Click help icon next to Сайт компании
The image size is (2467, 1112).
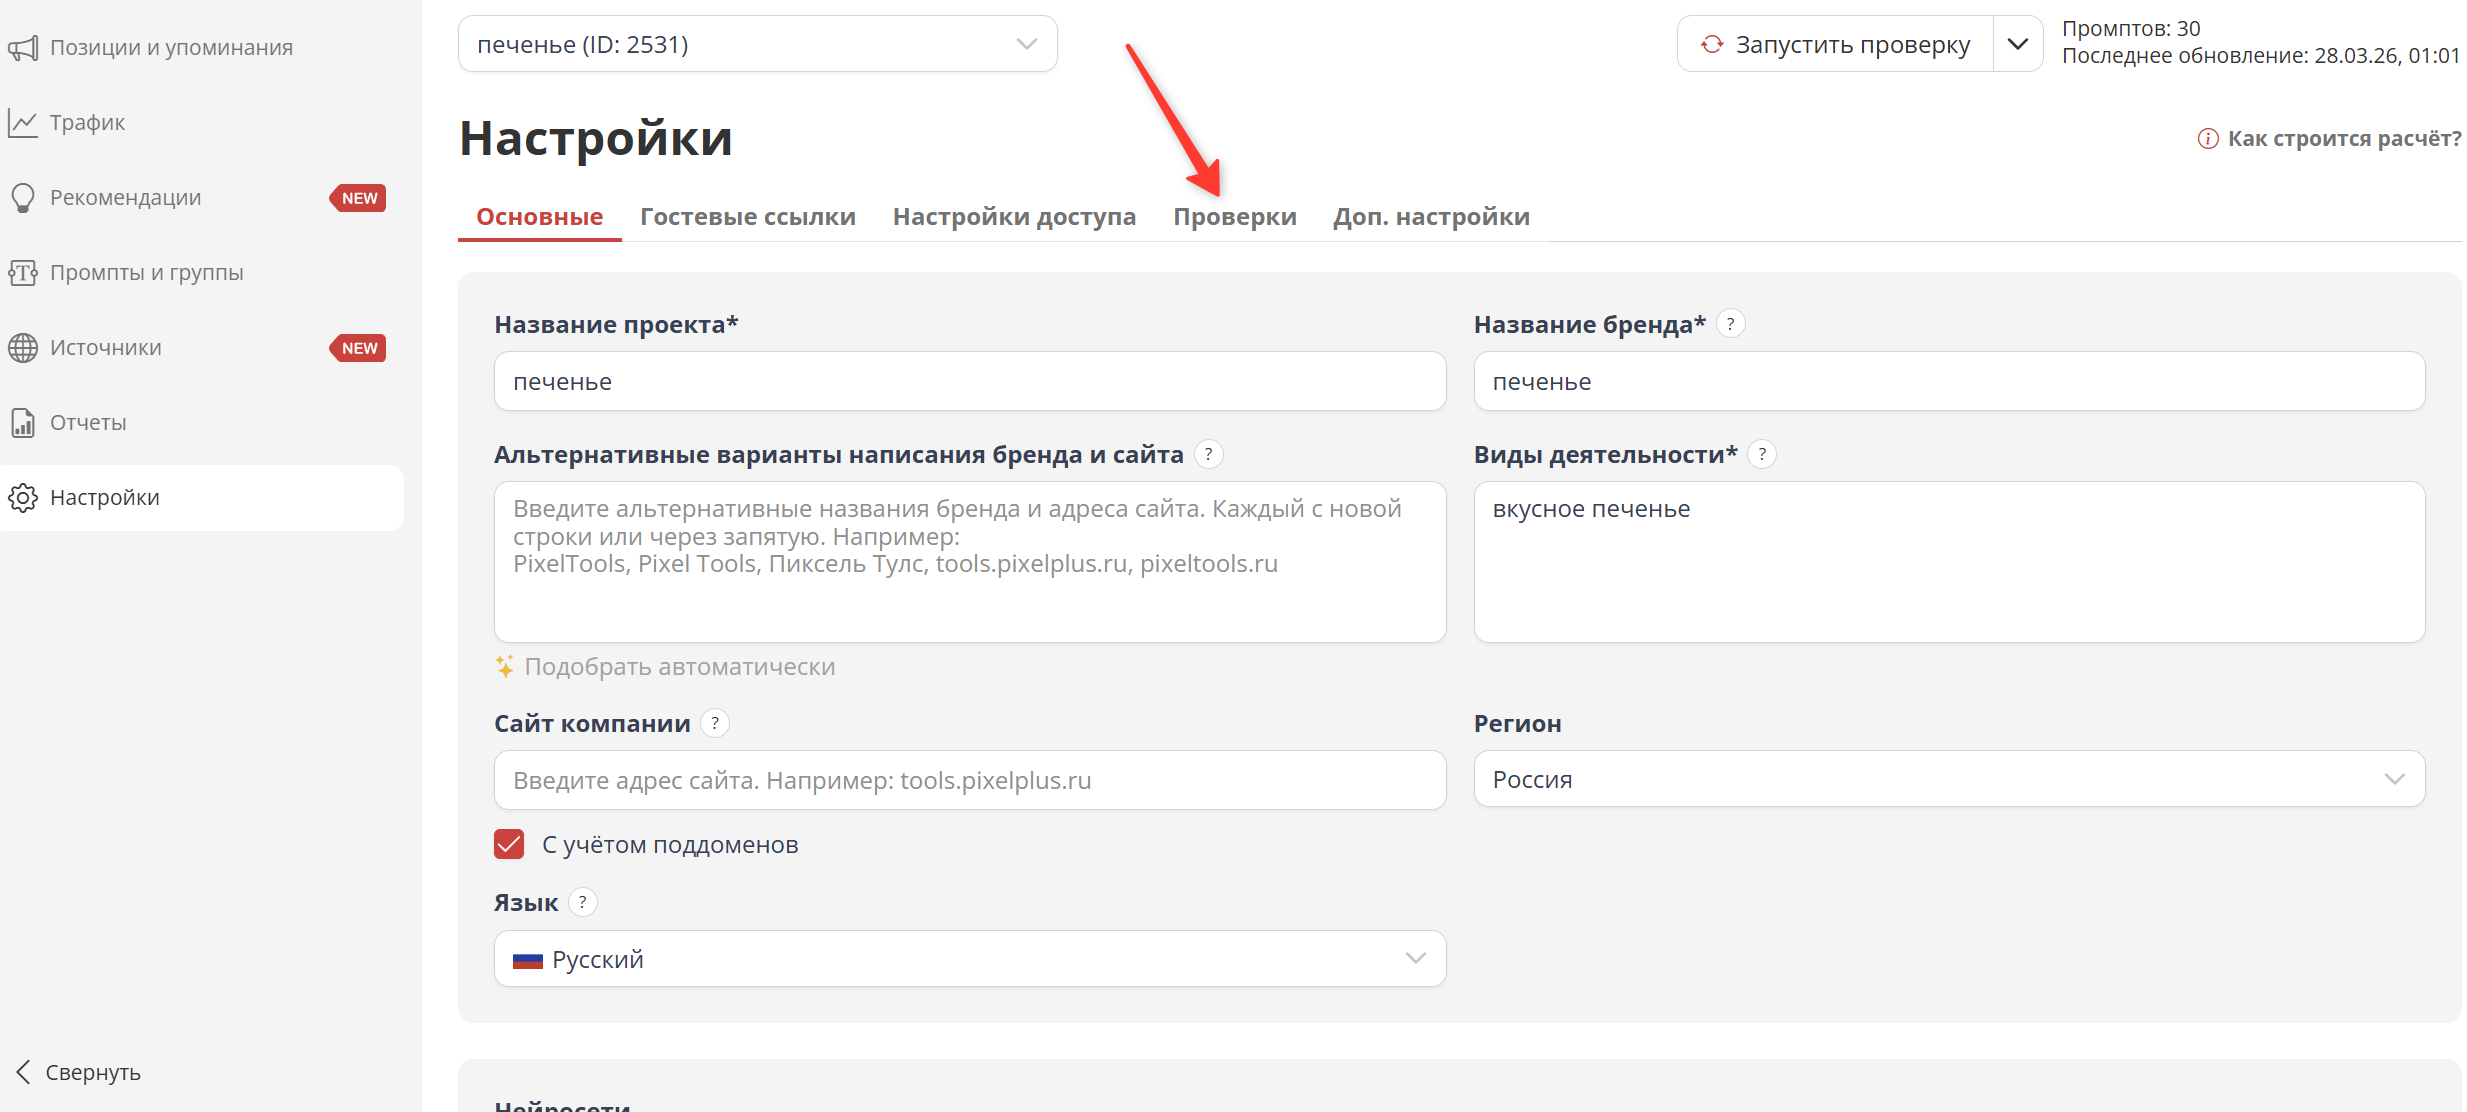714,723
